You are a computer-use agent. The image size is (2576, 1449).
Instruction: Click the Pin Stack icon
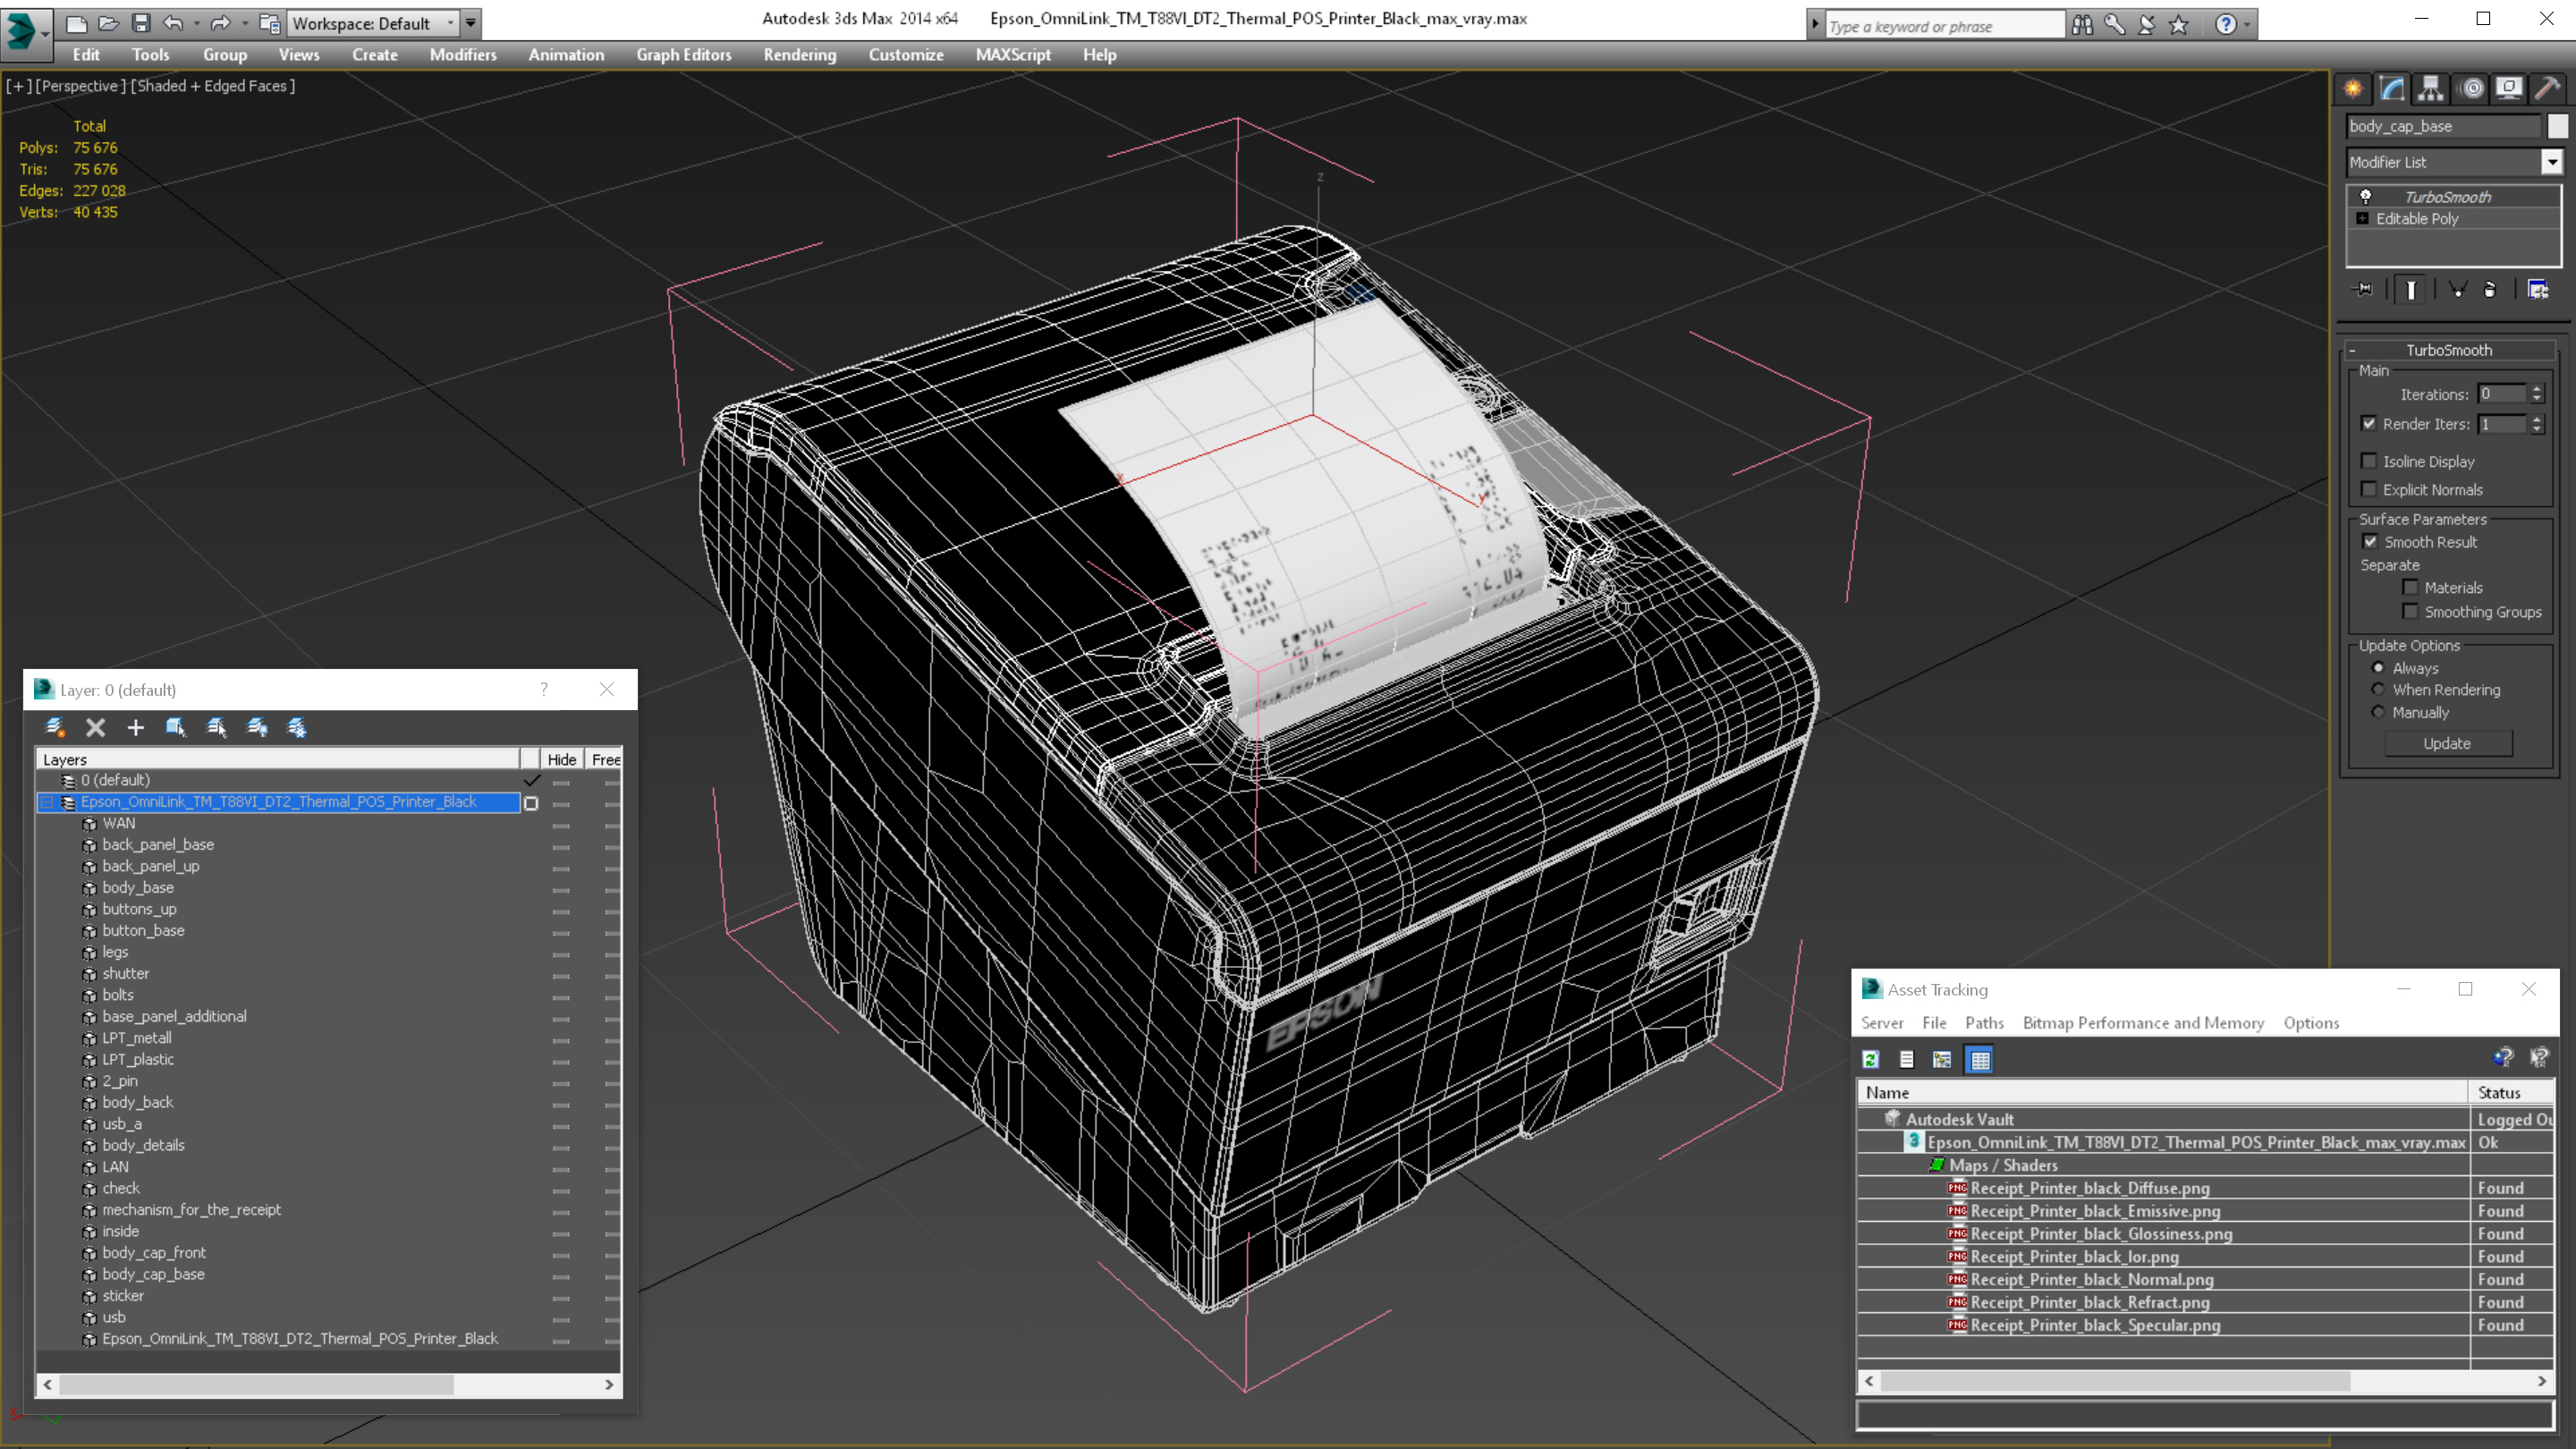click(x=2363, y=289)
